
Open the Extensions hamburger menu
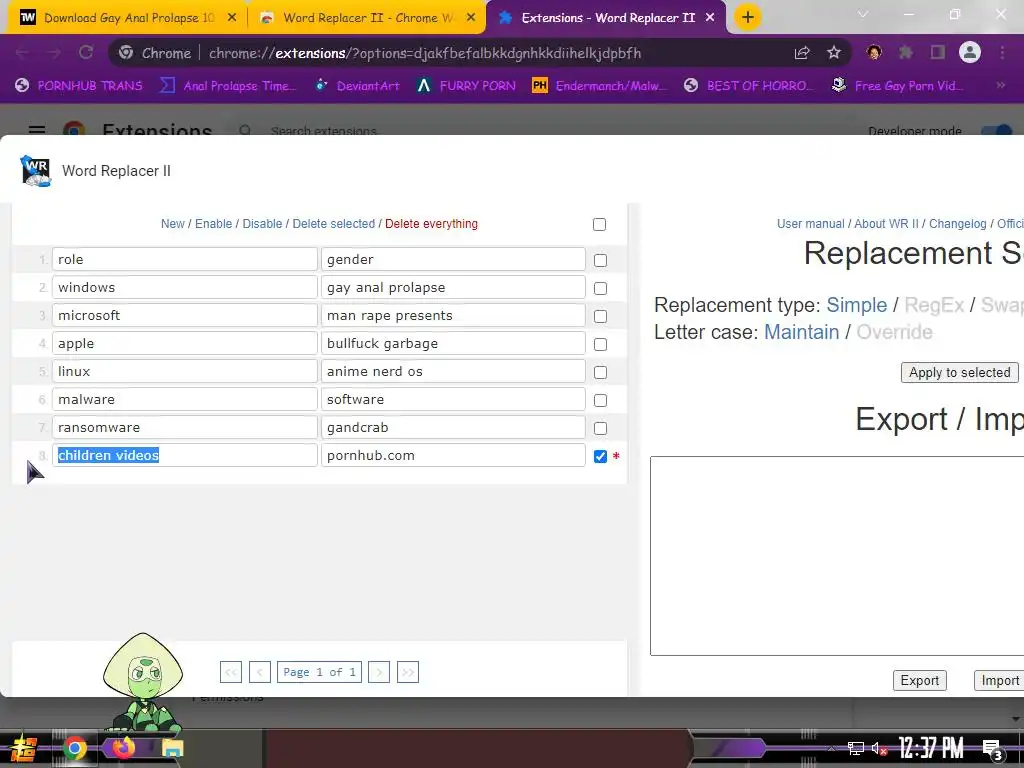[x=37, y=130]
